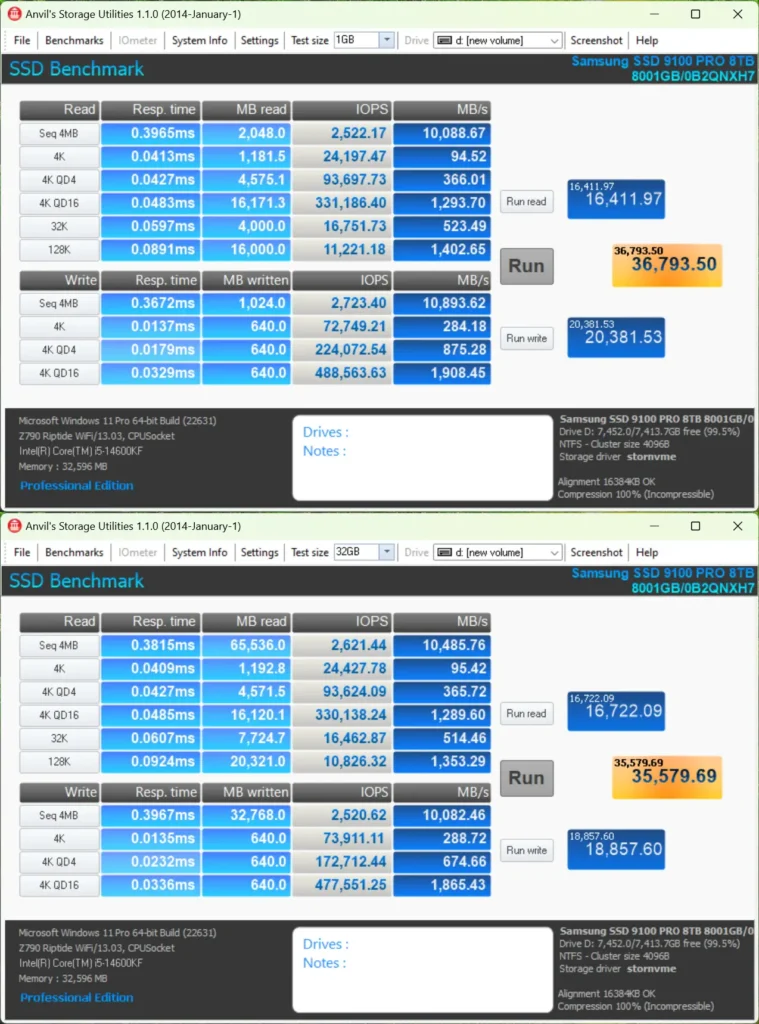The height and width of the screenshot is (1024, 759).
Task: Click the 36,793.50 total score box
Action: tap(667, 264)
